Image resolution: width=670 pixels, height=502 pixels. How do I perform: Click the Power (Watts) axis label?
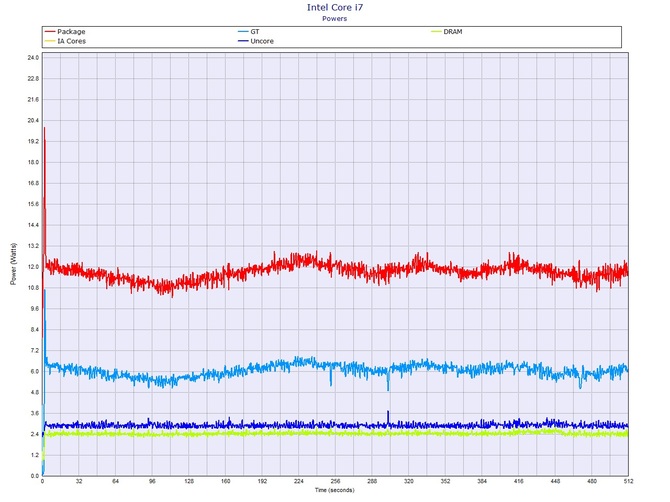pos(13,264)
